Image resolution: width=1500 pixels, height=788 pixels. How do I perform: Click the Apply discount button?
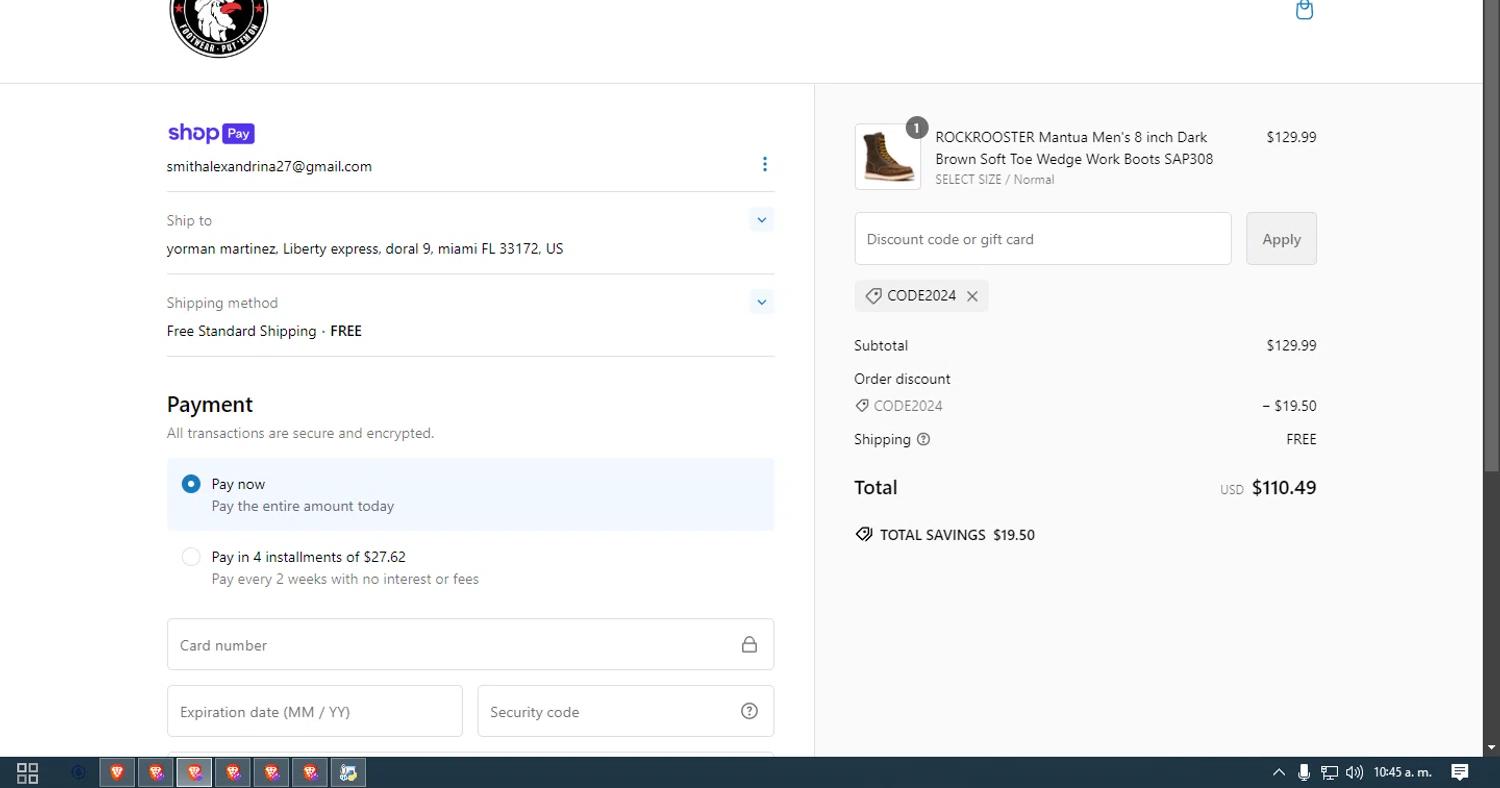1281,239
